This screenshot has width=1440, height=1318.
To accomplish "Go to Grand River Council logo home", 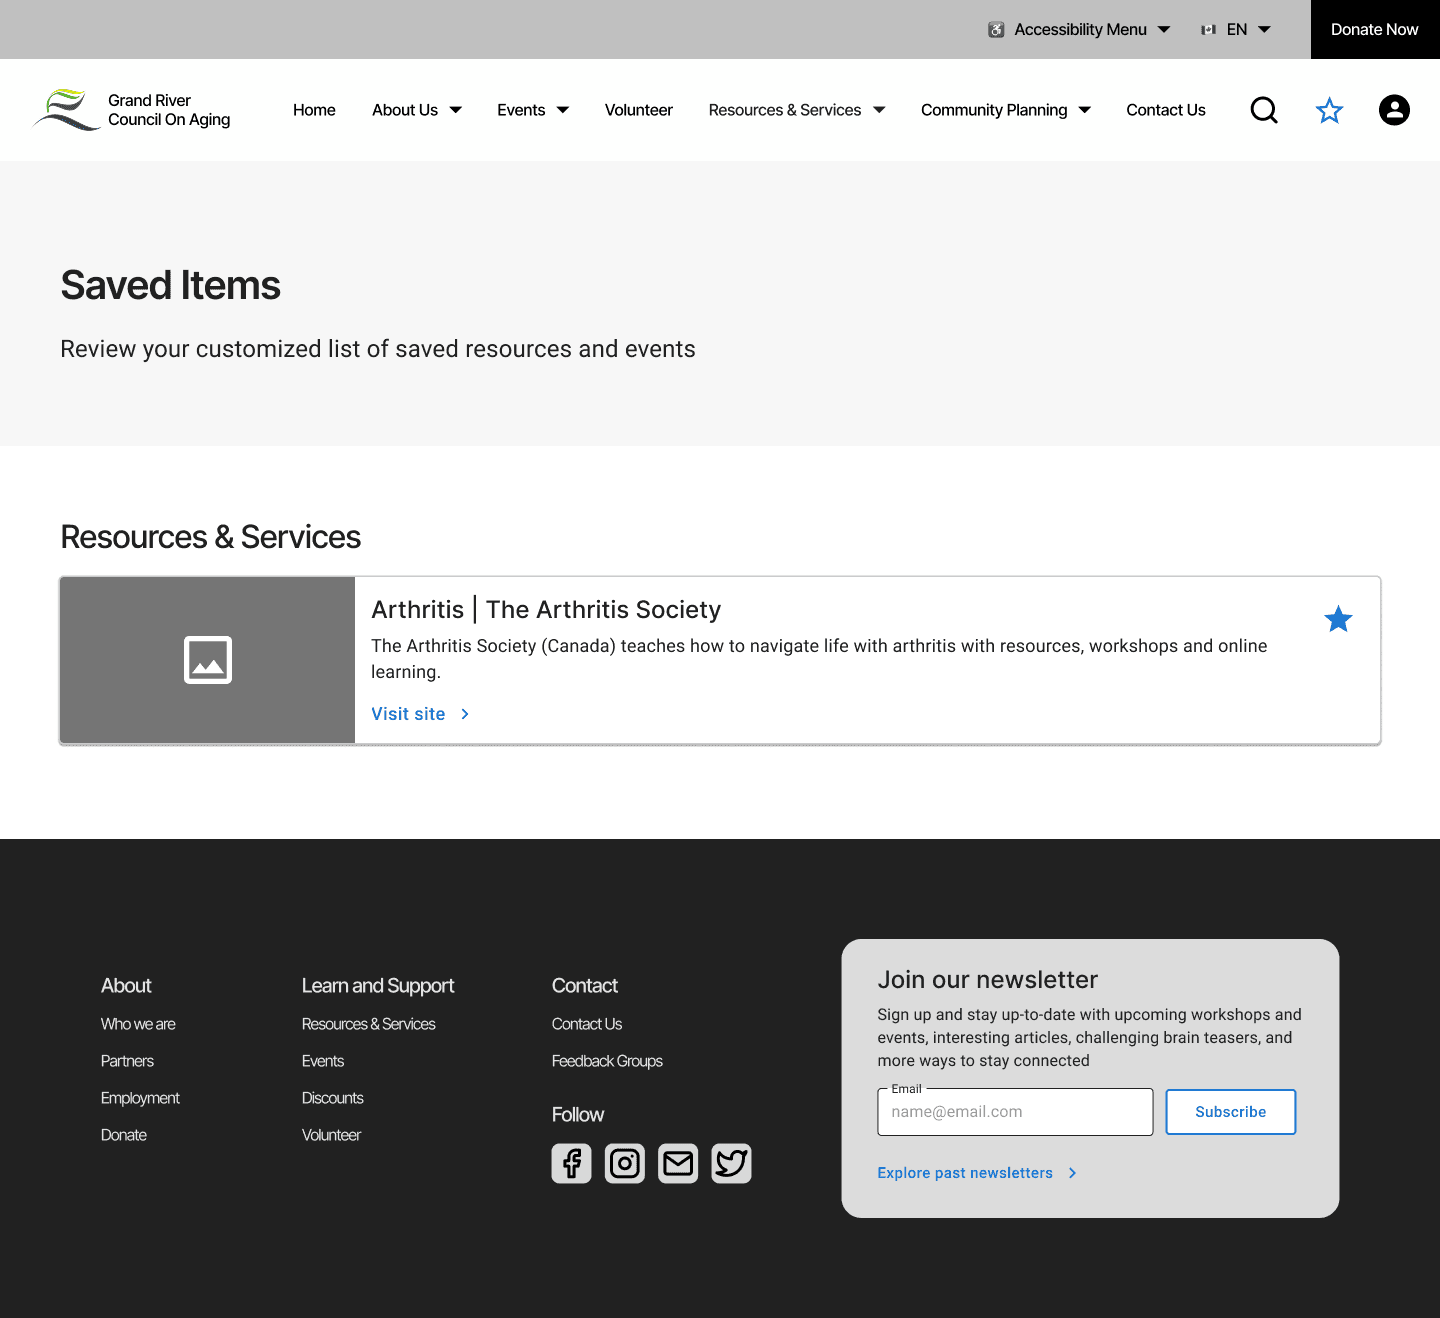I will coord(131,110).
